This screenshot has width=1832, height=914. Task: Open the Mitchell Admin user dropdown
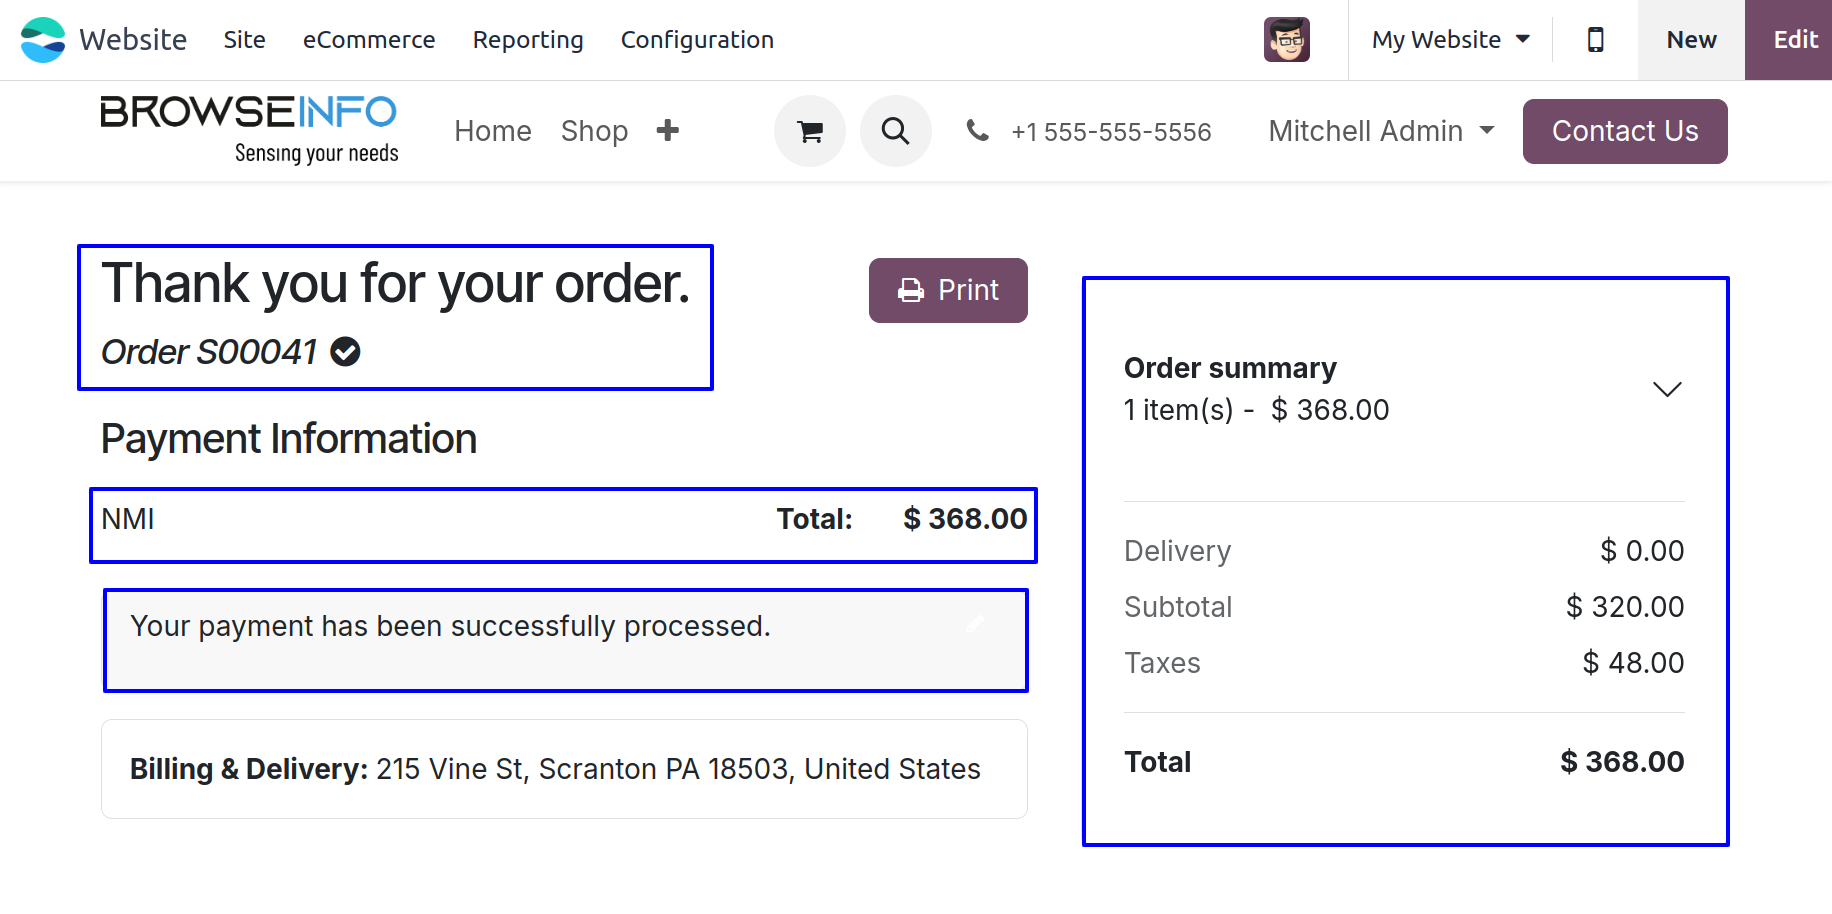(1382, 131)
